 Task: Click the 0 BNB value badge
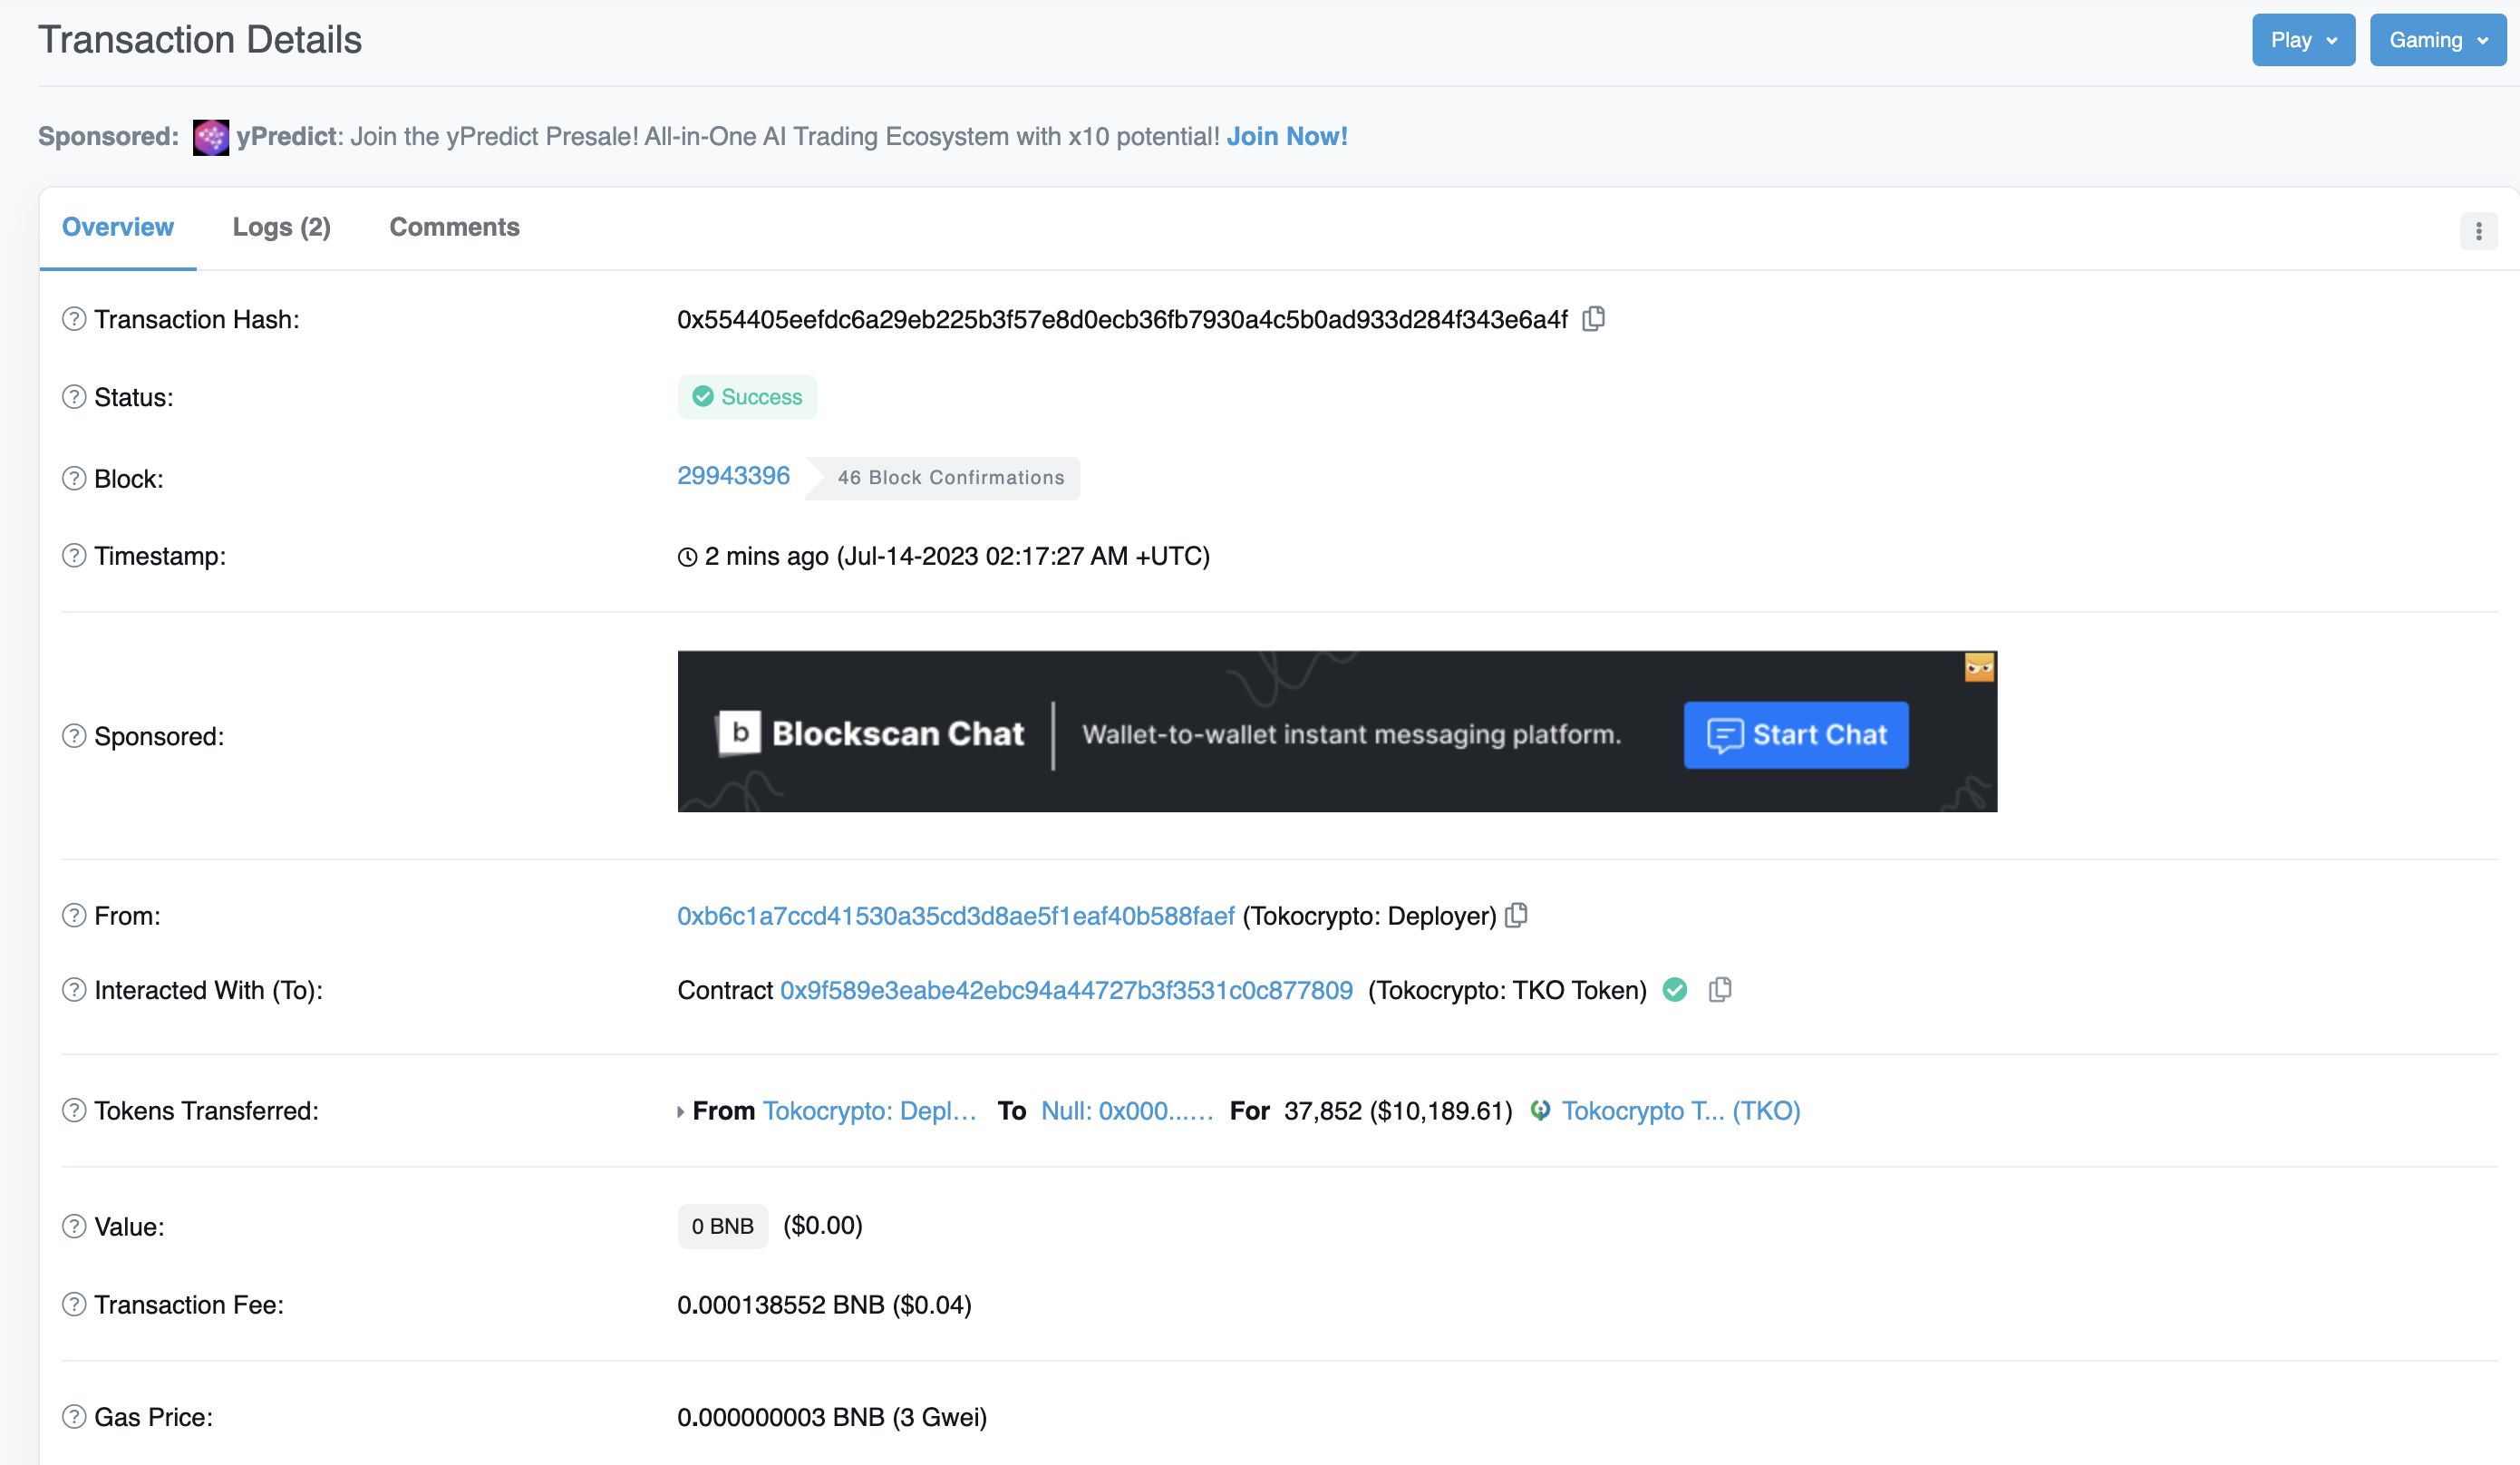pyautogui.click(x=722, y=1226)
